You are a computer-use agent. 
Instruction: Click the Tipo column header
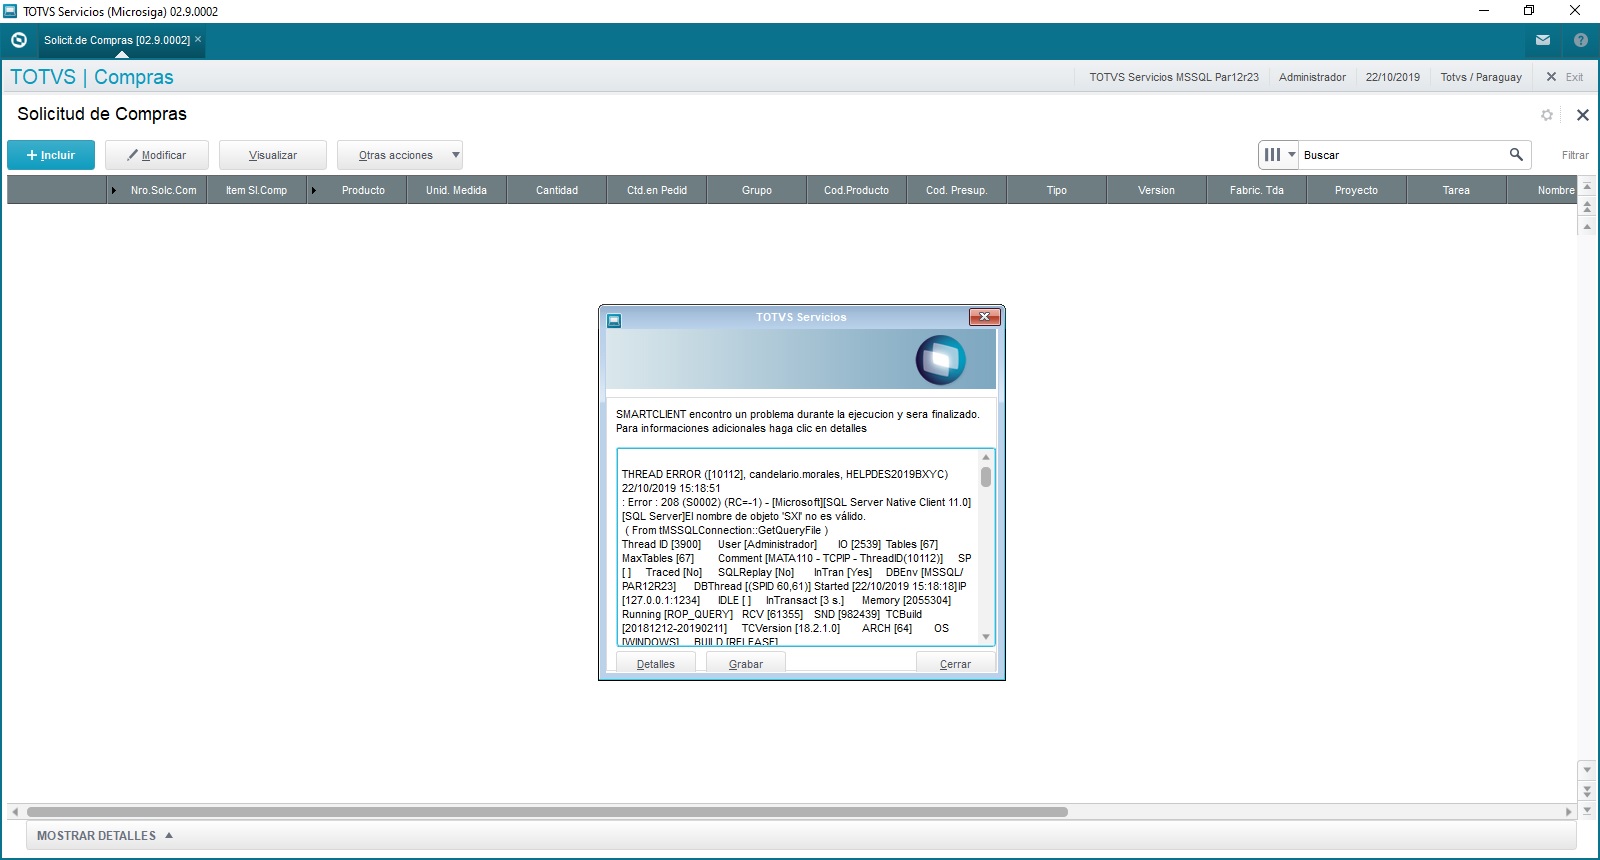point(1057,190)
